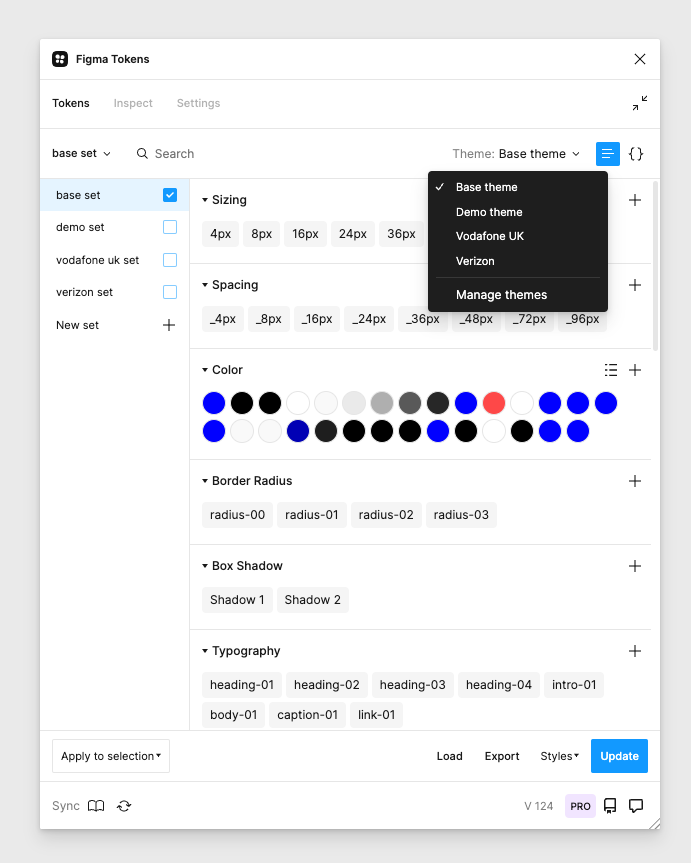This screenshot has width=691, height=863.
Task: Open the base set dropdown
Action: (78, 154)
